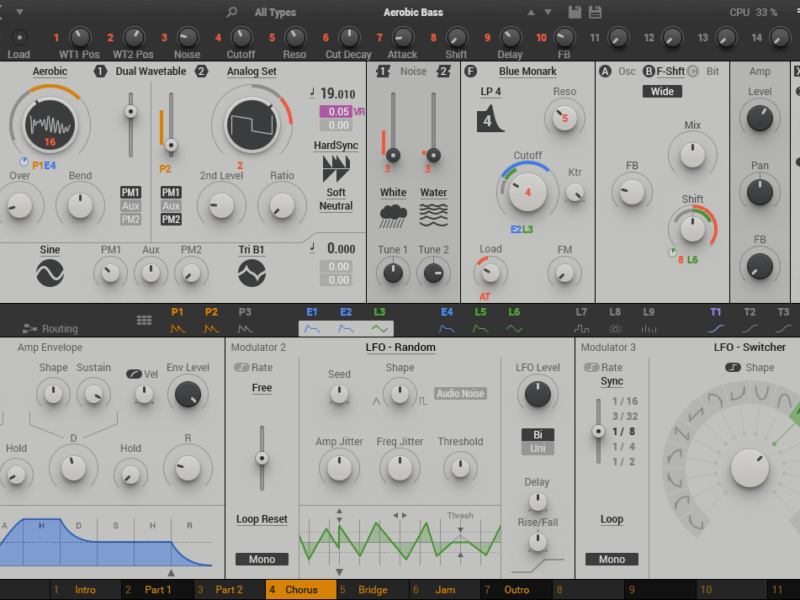Open the Blue Monark filter type menu
The image size is (800, 600).
point(527,72)
